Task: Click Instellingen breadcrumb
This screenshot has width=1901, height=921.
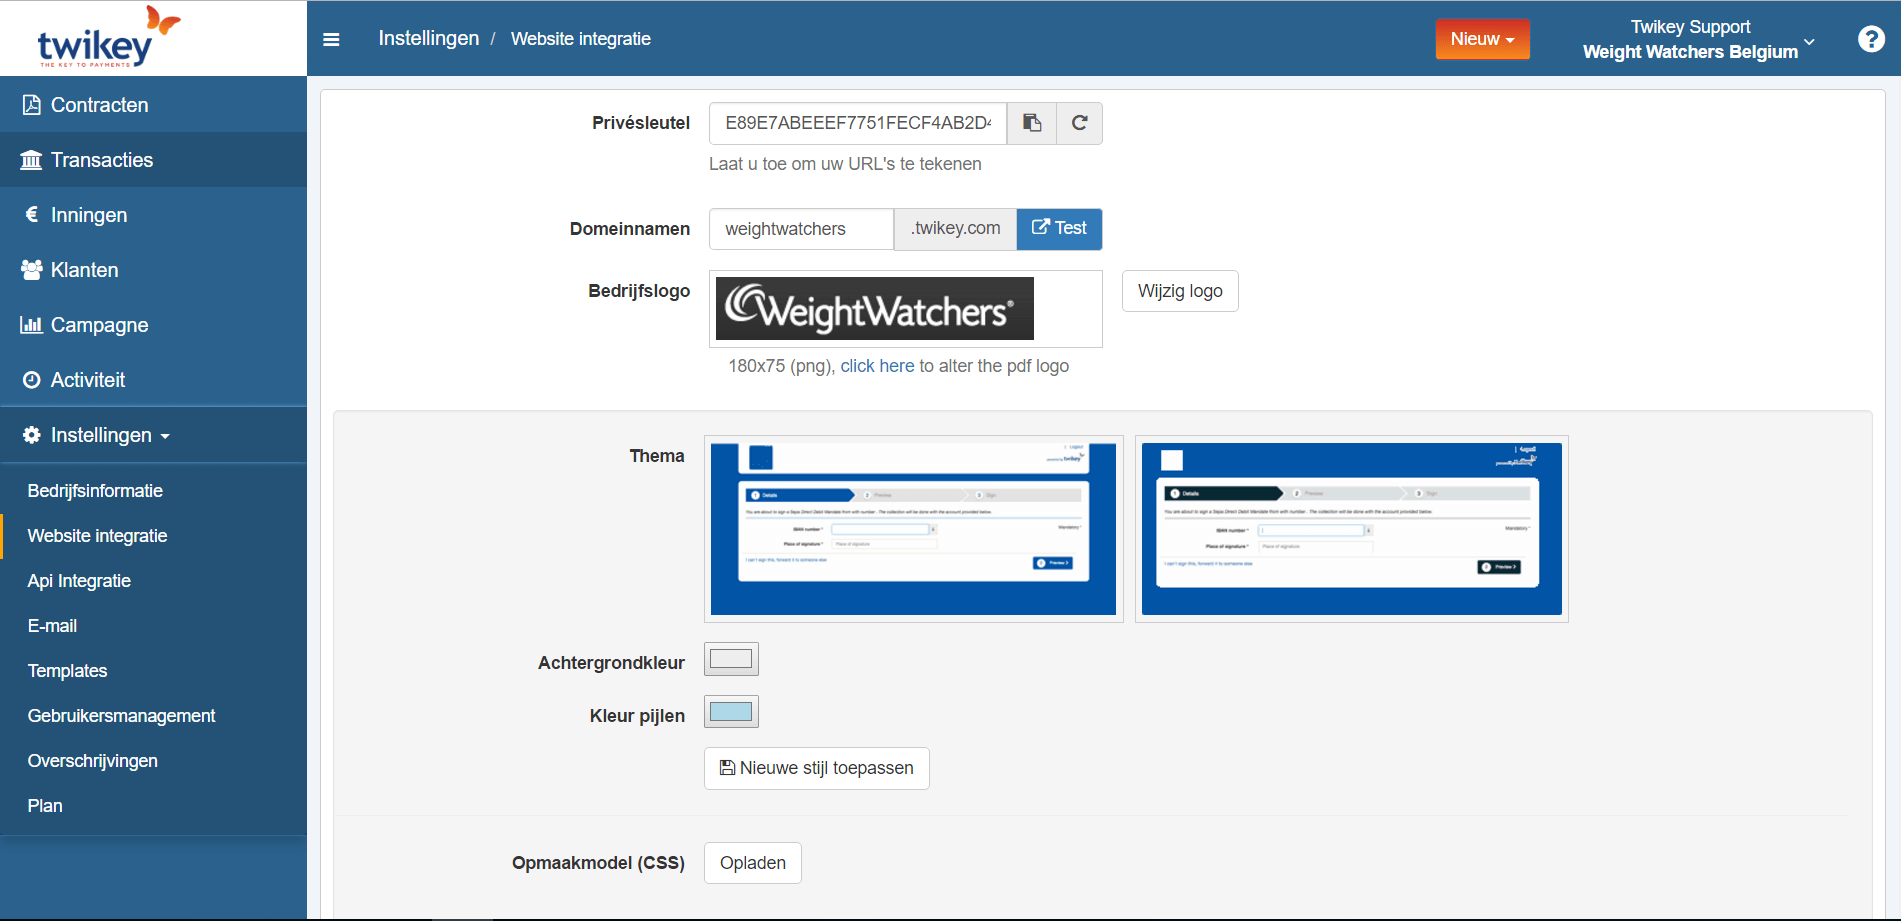Action: tap(428, 38)
